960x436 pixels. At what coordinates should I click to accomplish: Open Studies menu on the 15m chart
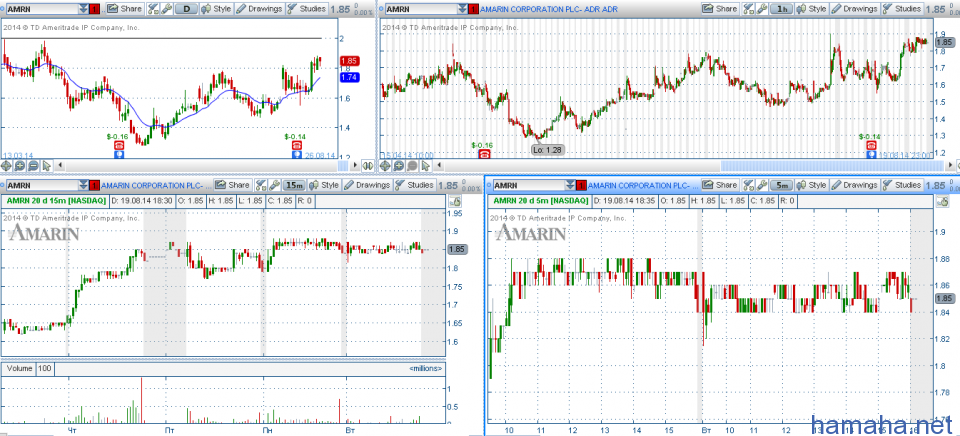pyautogui.click(x=415, y=185)
